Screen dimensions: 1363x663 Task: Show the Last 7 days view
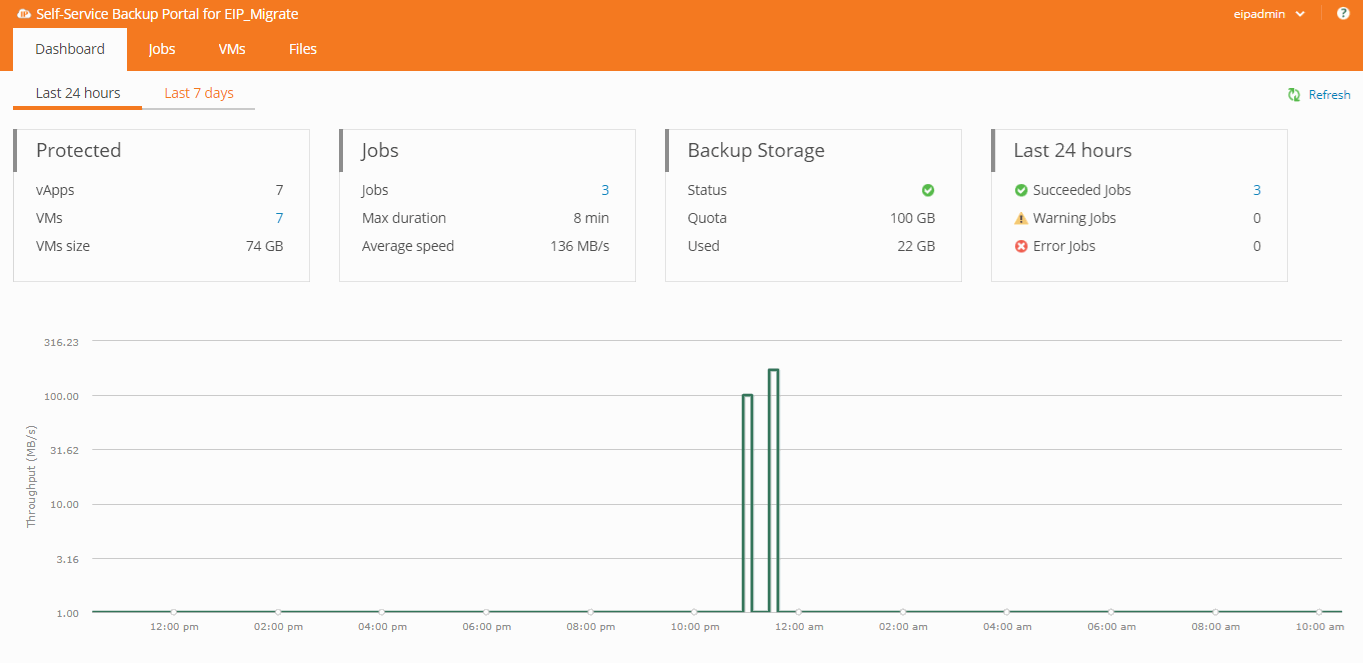click(x=199, y=93)
